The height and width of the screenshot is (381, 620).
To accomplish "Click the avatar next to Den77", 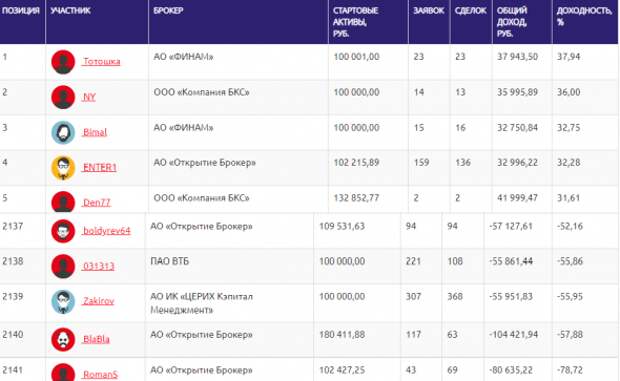I will 63,202.
